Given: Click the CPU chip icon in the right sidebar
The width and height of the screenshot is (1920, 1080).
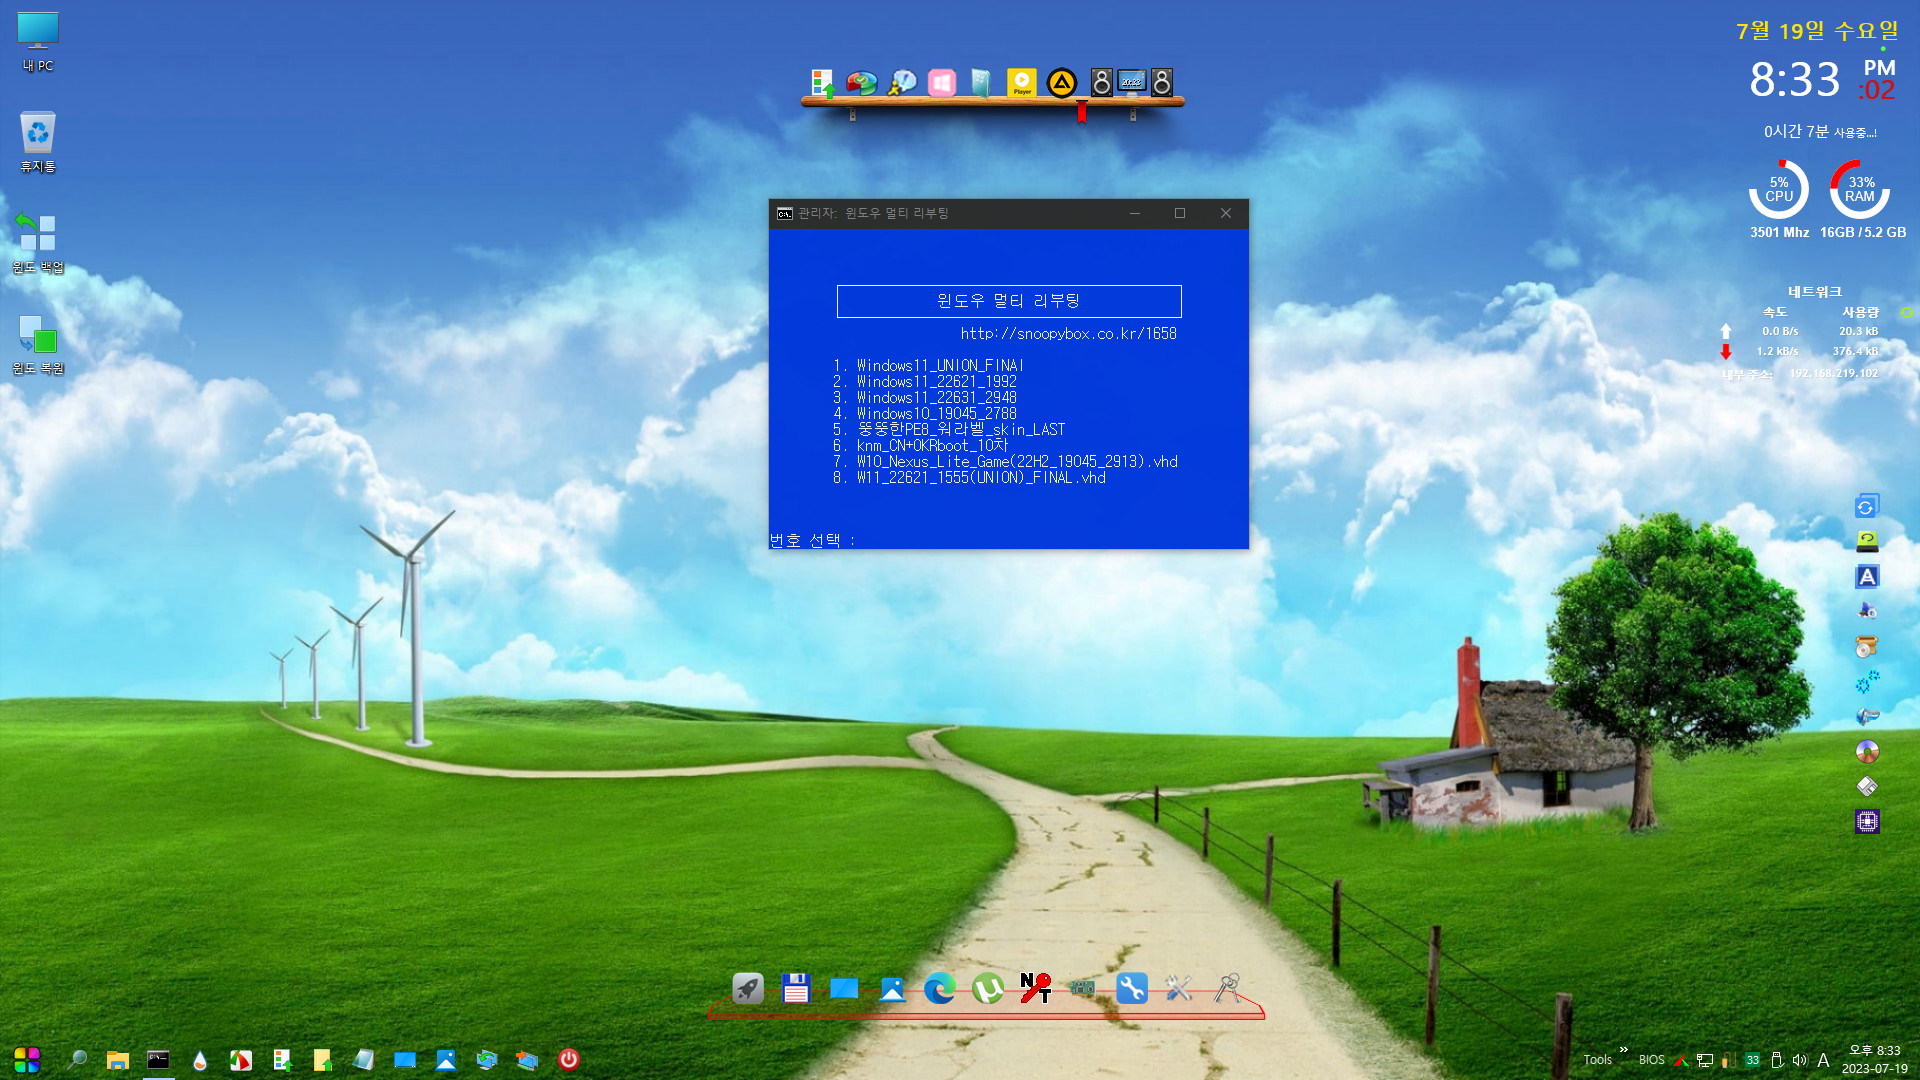Looking at the screenshot, I should click(x=1867, y=822).
